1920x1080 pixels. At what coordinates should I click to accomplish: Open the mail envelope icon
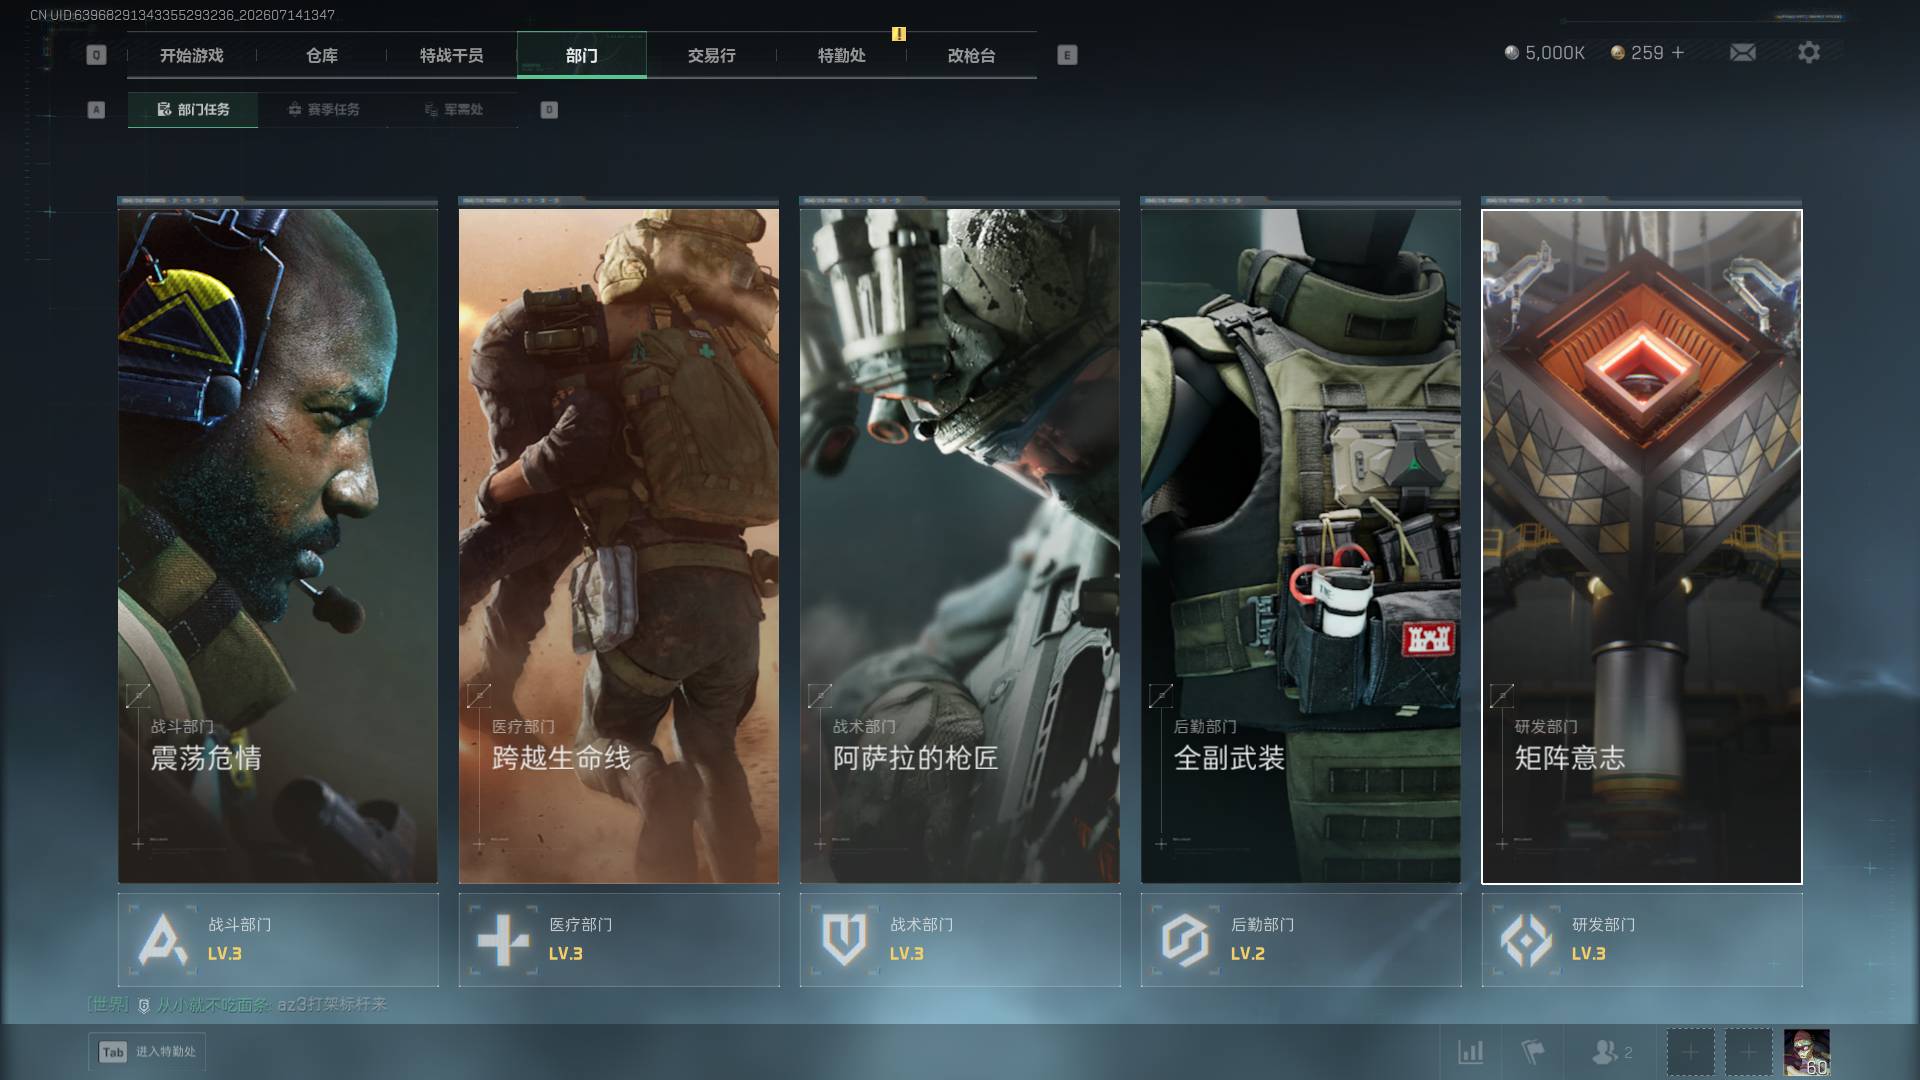pos(1742,52)
